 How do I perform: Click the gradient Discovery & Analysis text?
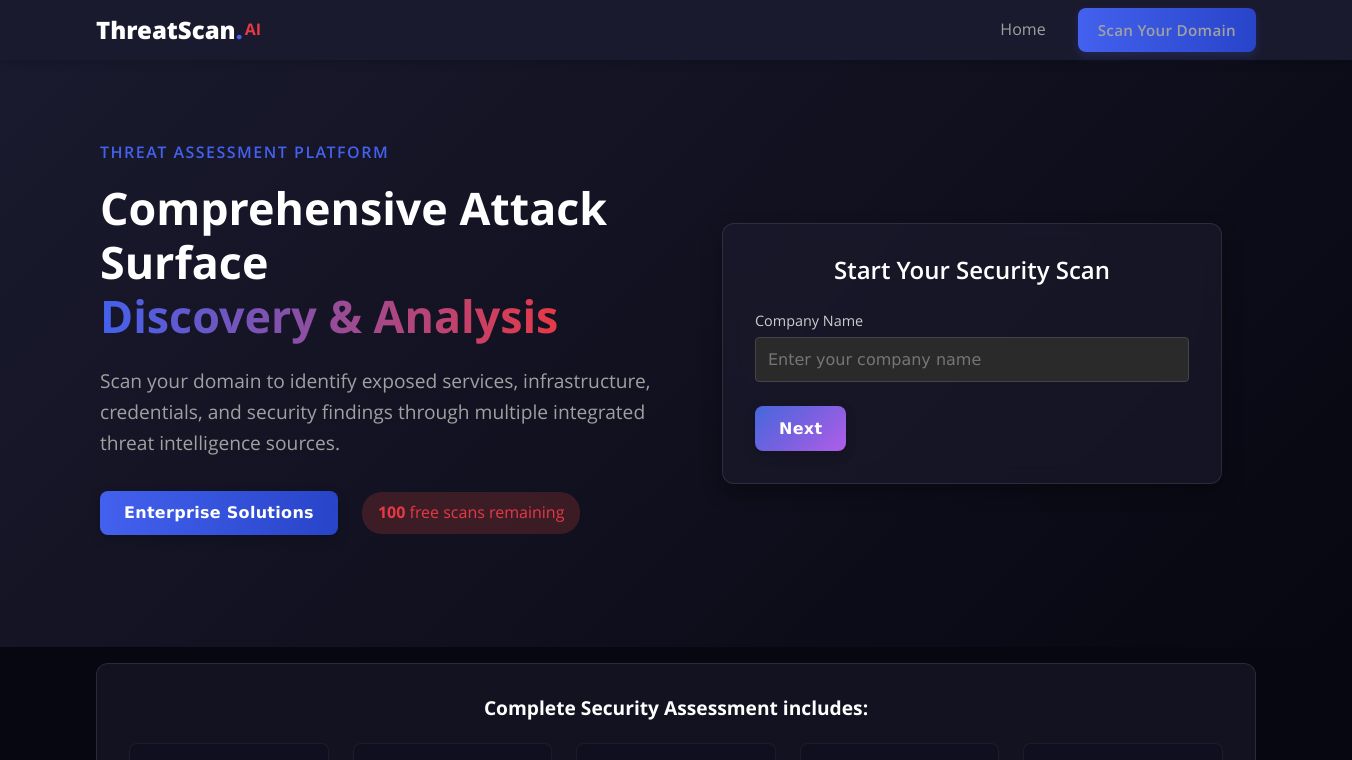coord(329,317)
